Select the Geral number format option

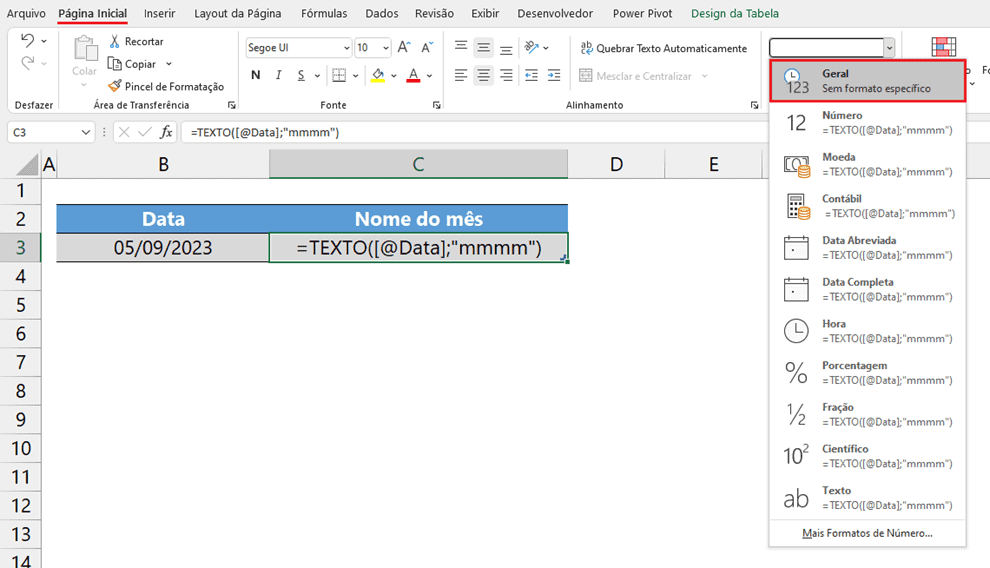[x=867, y=81]
